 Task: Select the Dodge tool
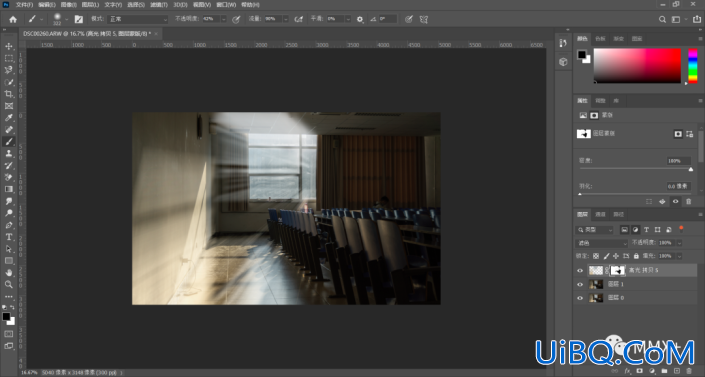9,213
